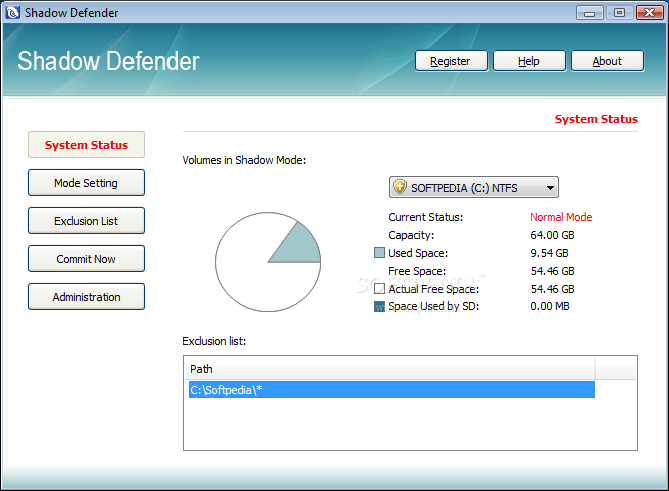This screenshot has height=491, width=669.
Task: Click the Actual Free Space color swatch
Action: click(379, 289)
